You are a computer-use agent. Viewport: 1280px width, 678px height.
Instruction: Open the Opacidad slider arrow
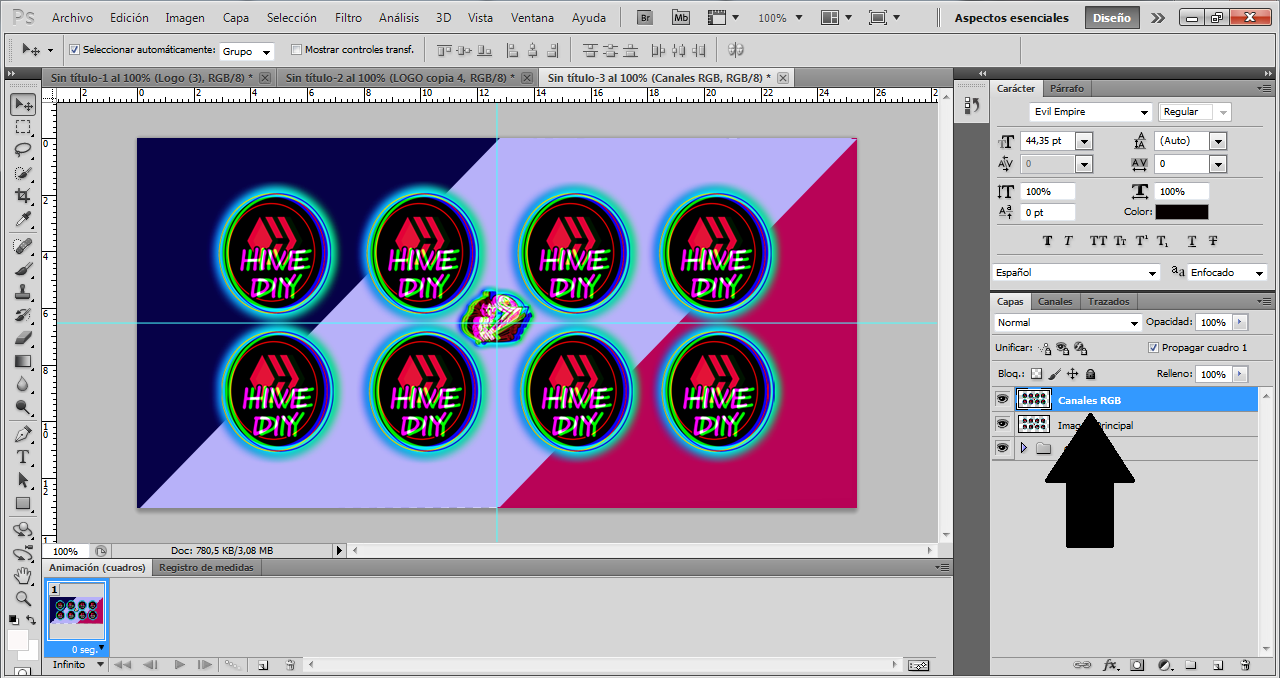1240,322
